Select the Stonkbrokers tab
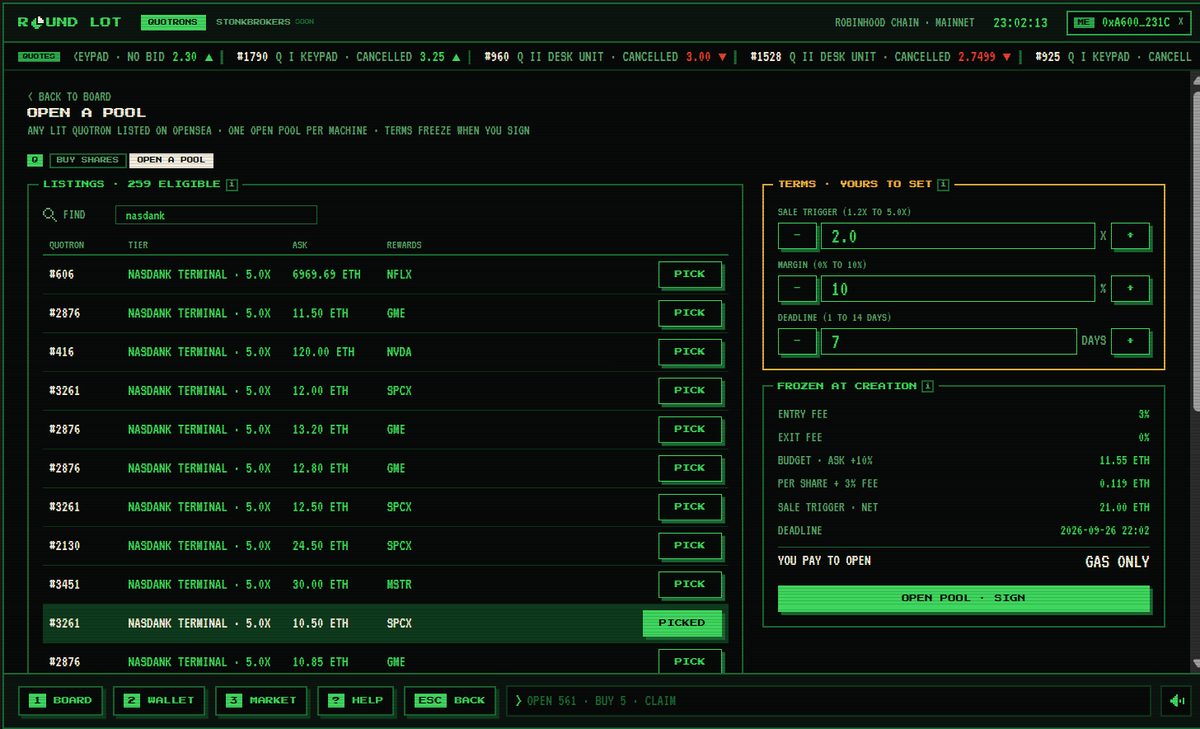The width and height of the screenshot is (1200, 729). coord(253,22)
